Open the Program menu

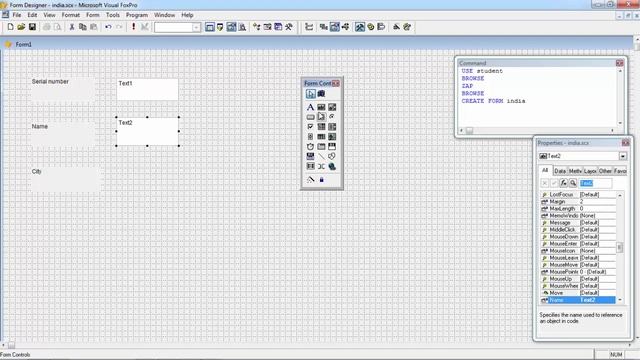pos(137,15)
